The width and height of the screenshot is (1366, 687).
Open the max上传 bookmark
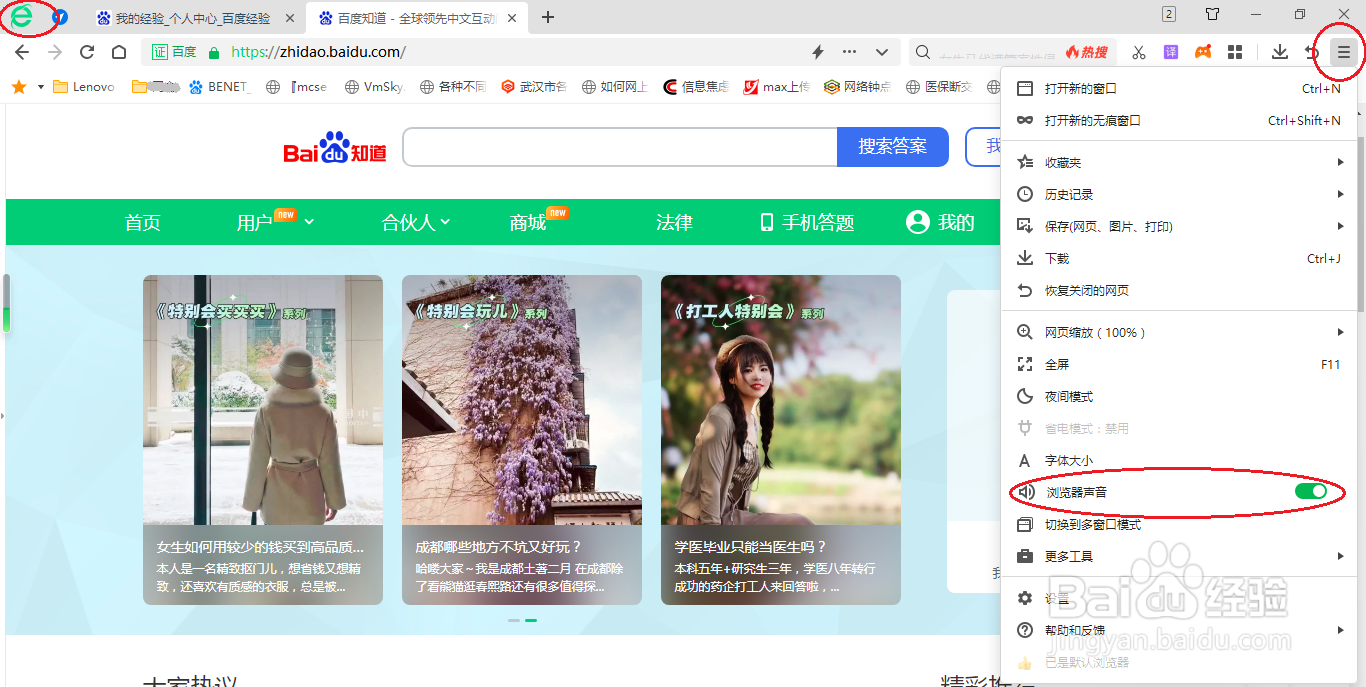tap(776, 87)
